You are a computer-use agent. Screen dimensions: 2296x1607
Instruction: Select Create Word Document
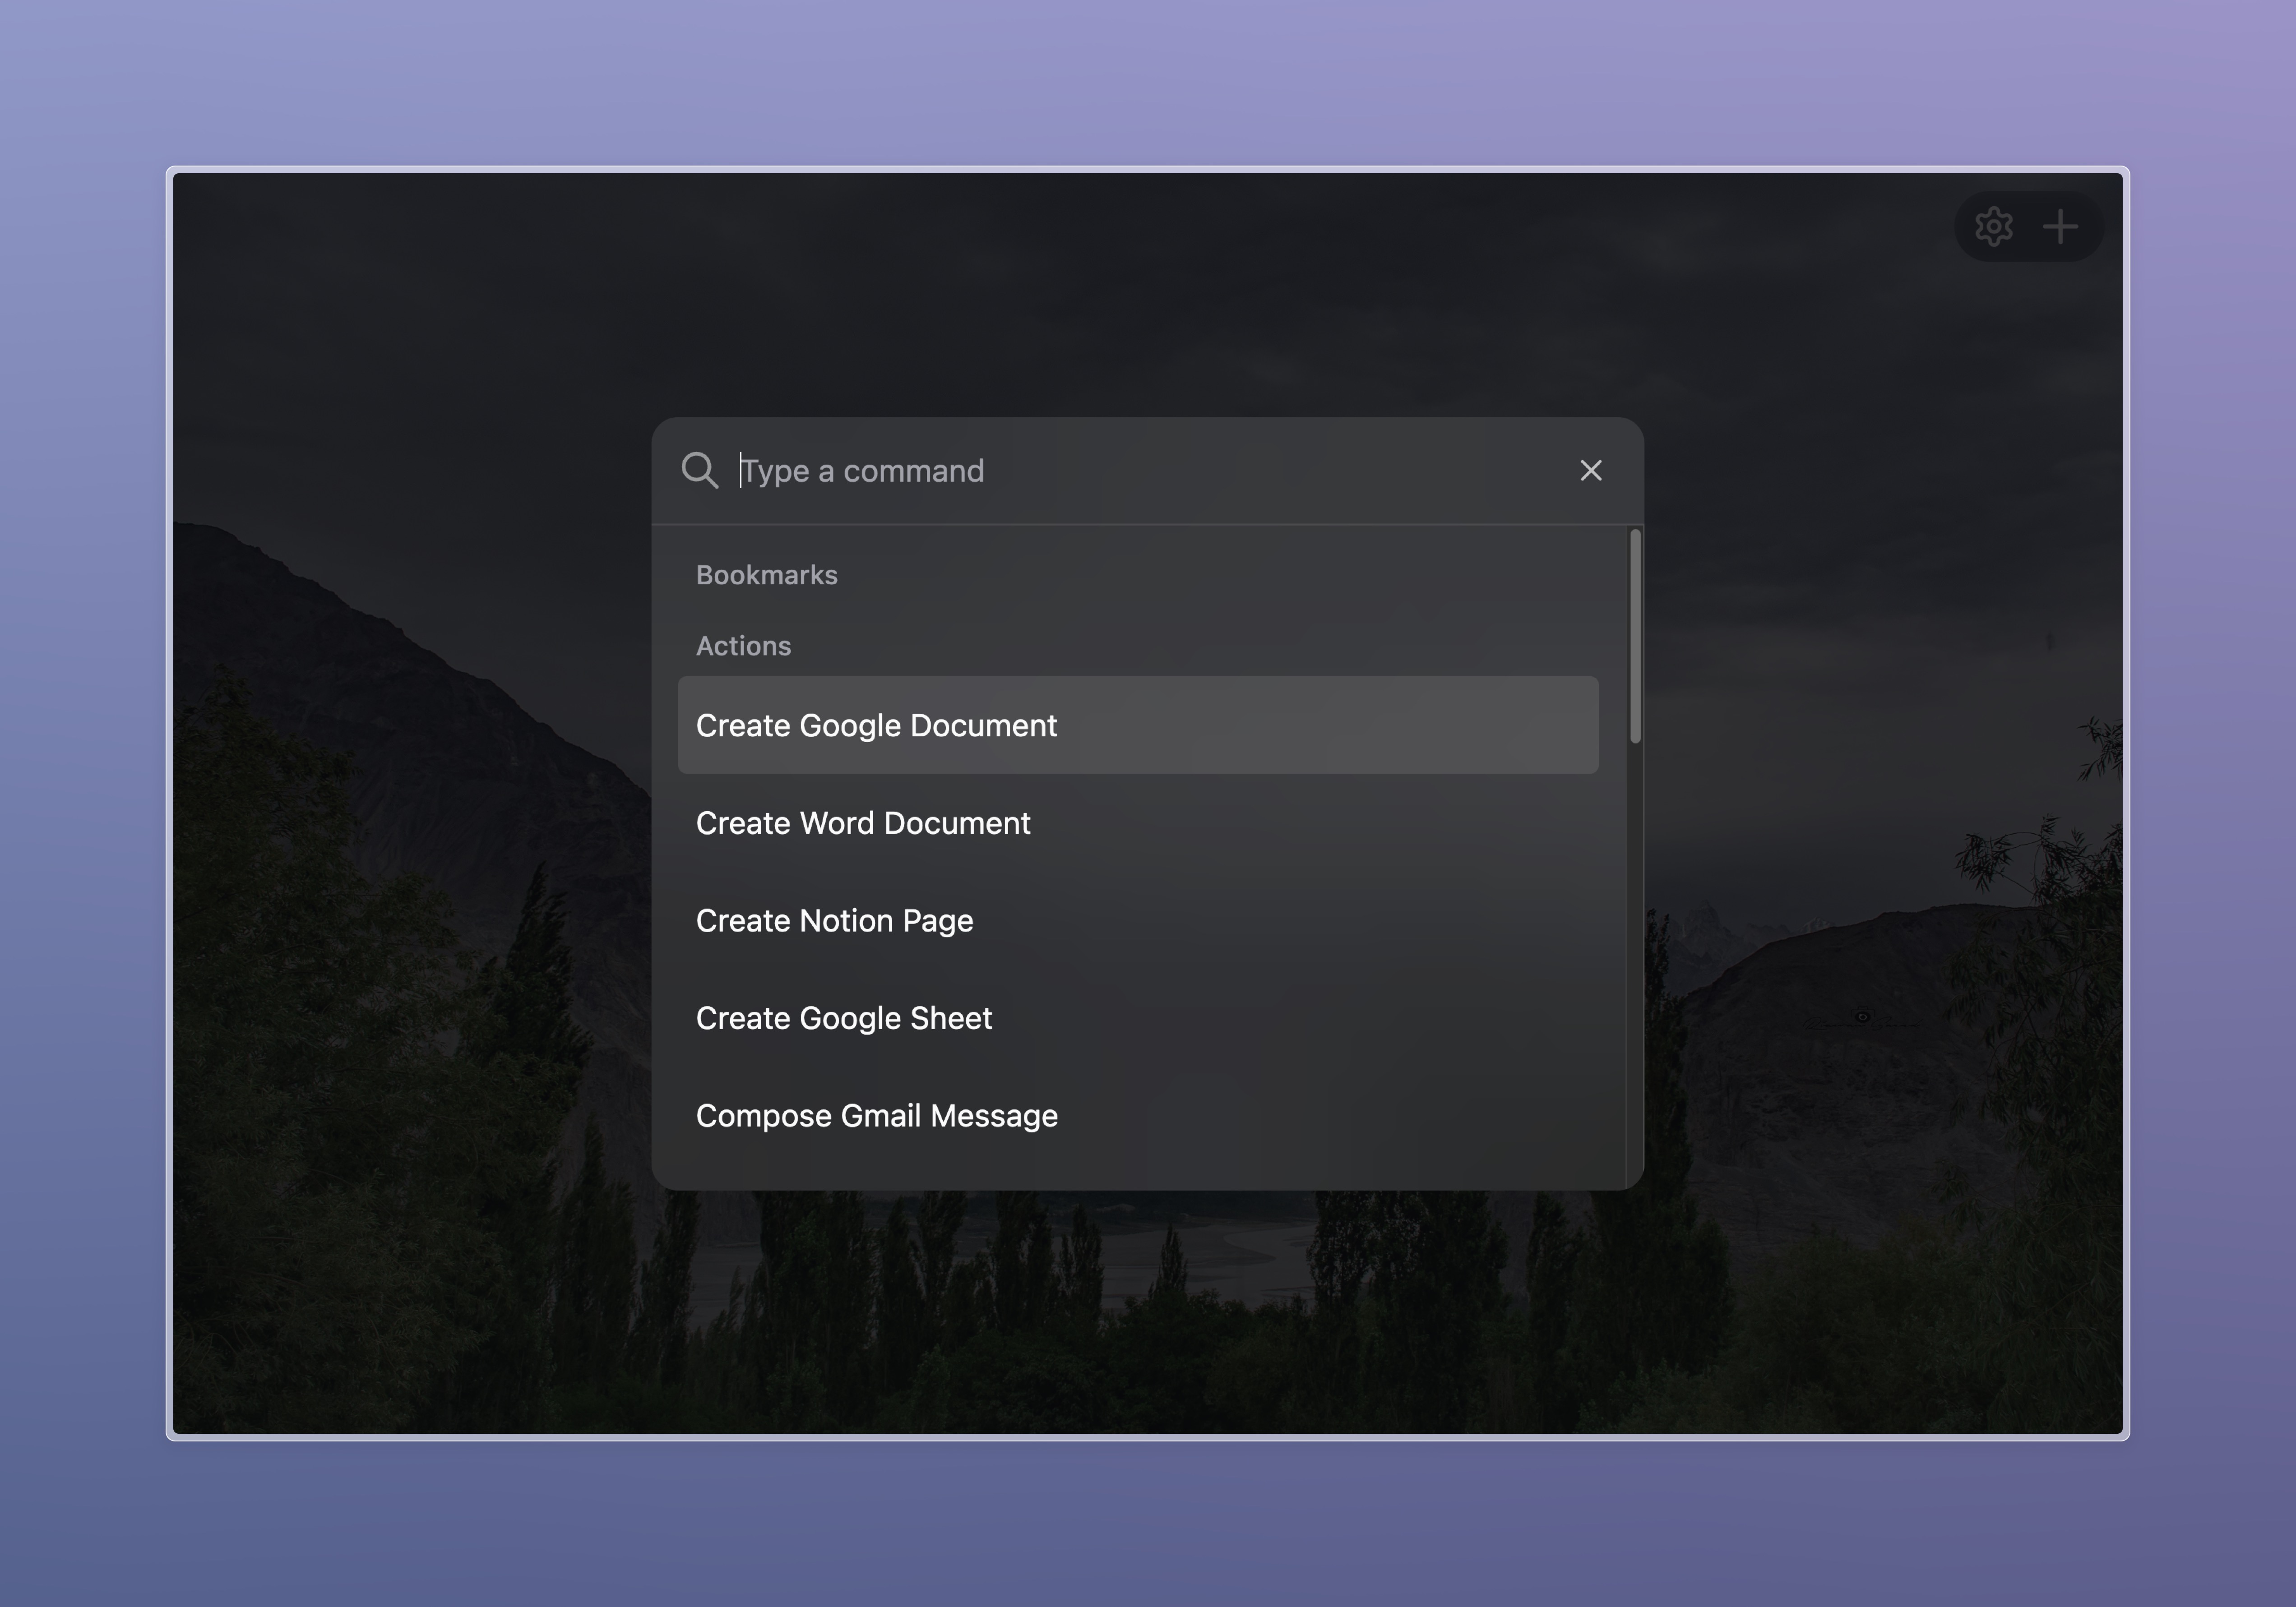(x=1137, y=823)
